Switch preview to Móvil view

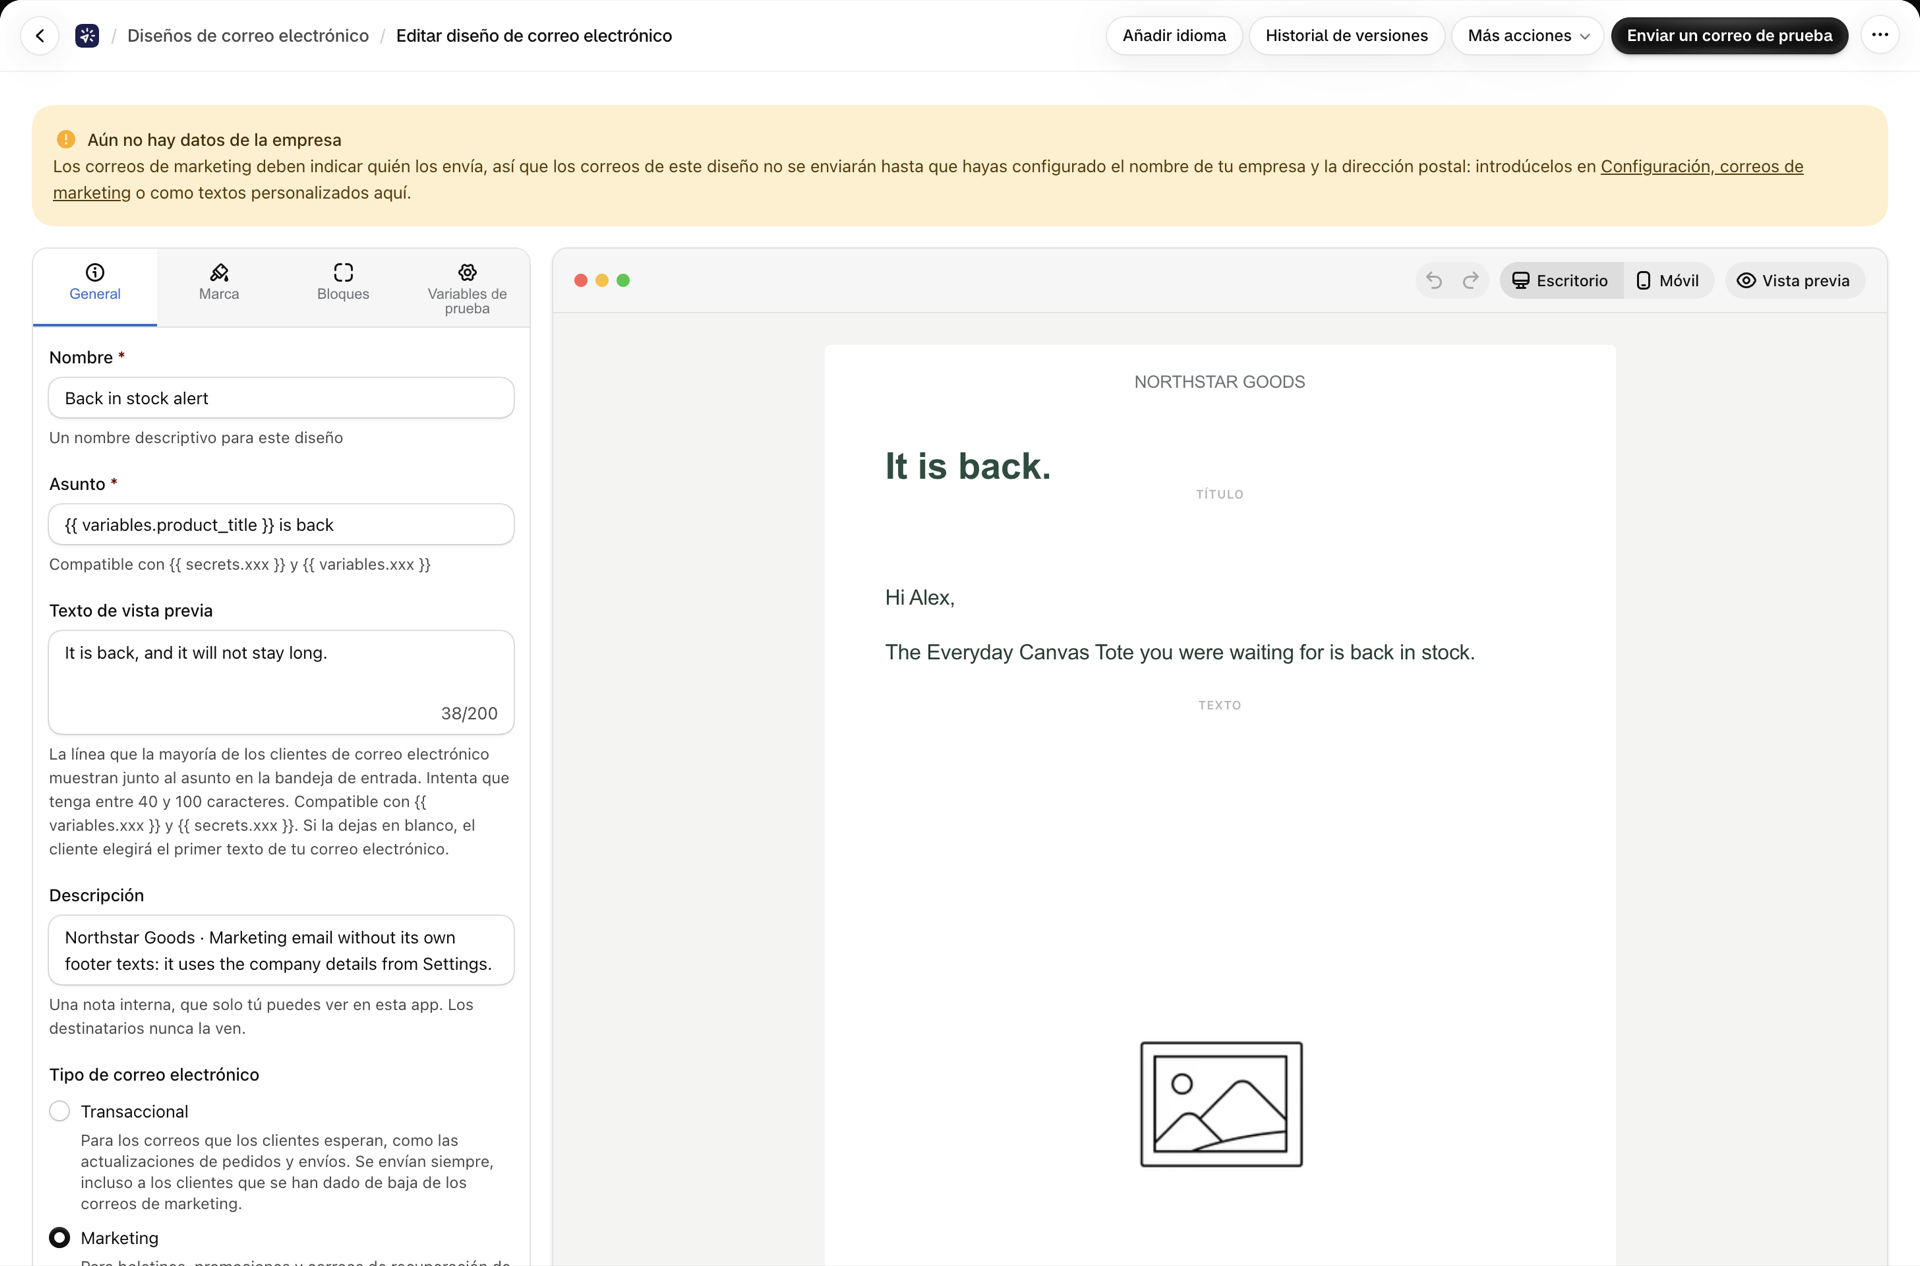coord(1667,281)
